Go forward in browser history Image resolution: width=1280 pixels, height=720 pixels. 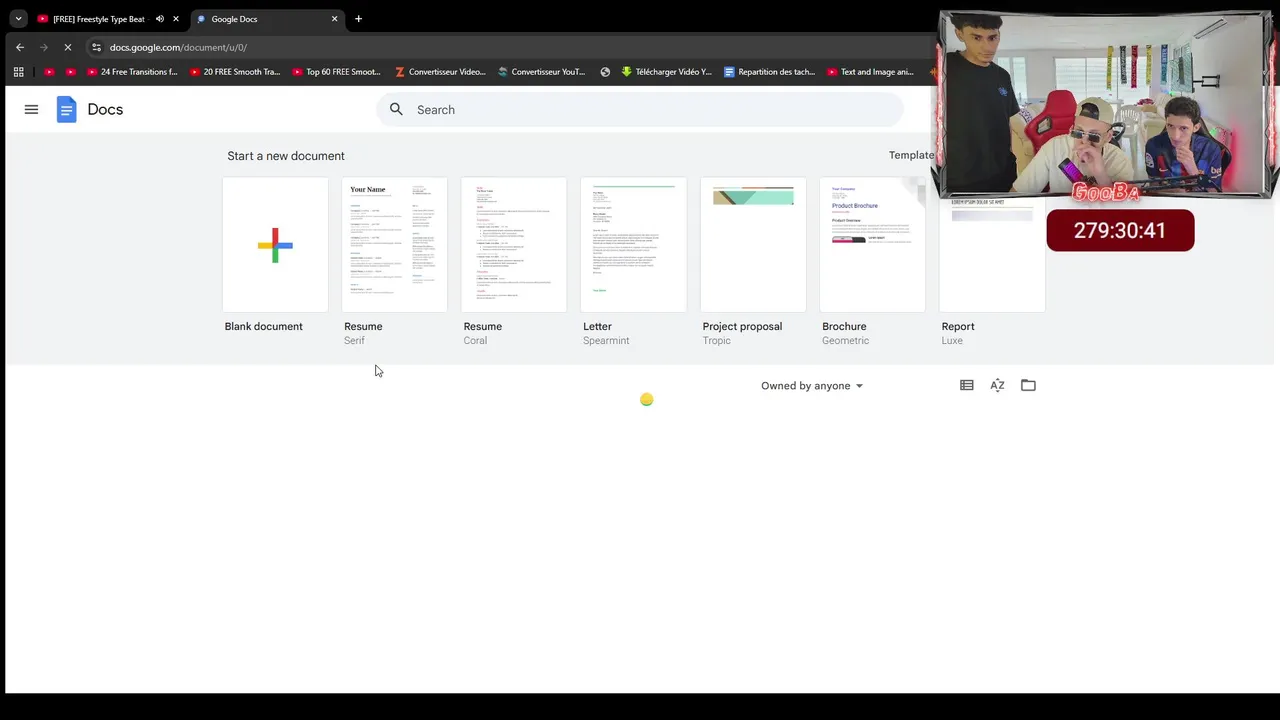pos(44,47)
